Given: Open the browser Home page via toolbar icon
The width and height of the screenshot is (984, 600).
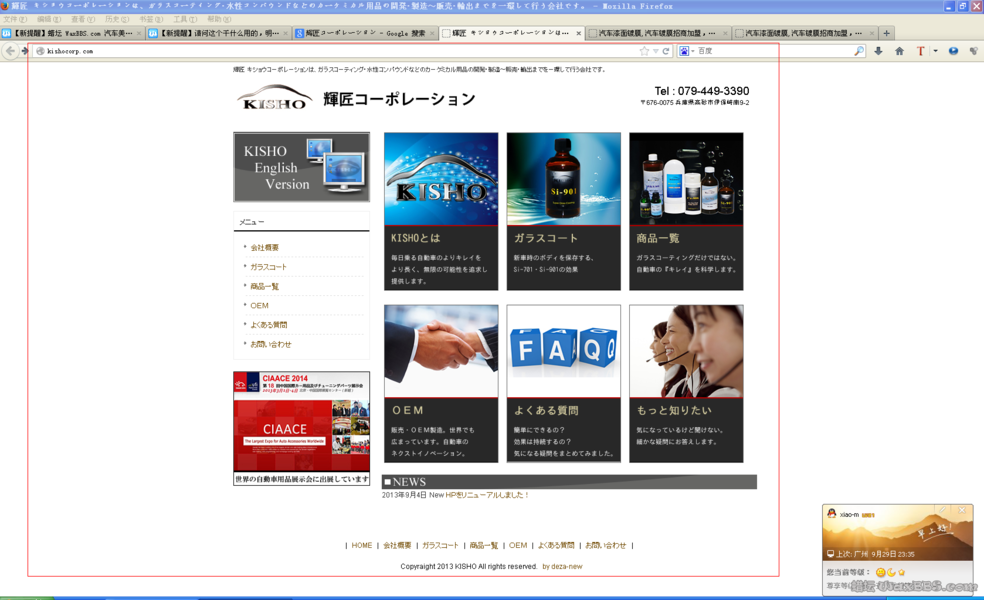Looking at the screenshot, I should [x=899, y=50].
